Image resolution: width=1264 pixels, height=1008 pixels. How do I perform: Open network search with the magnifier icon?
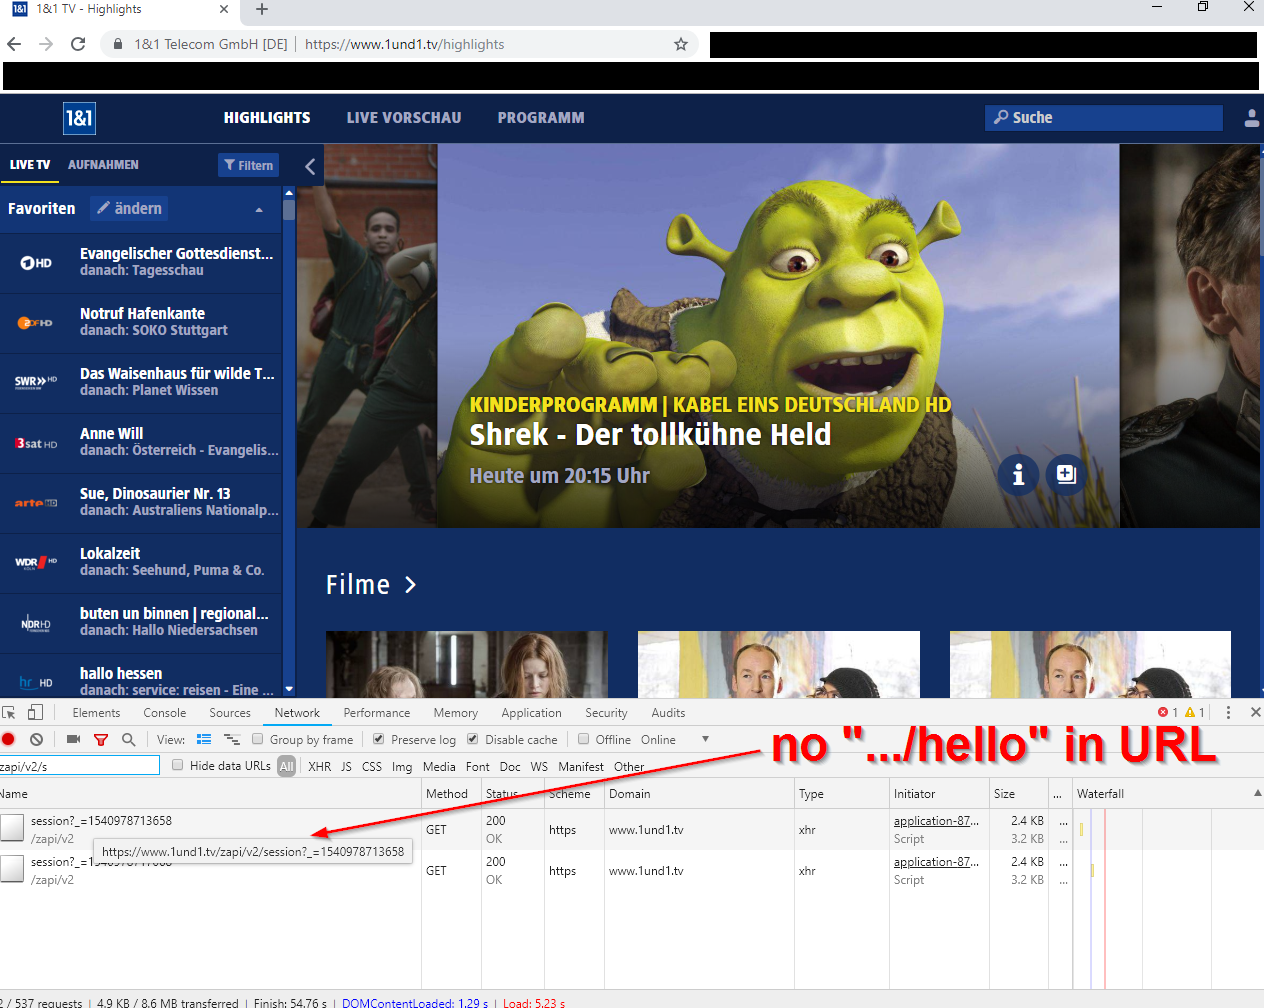pyautogui.click(x=128, y=740)
